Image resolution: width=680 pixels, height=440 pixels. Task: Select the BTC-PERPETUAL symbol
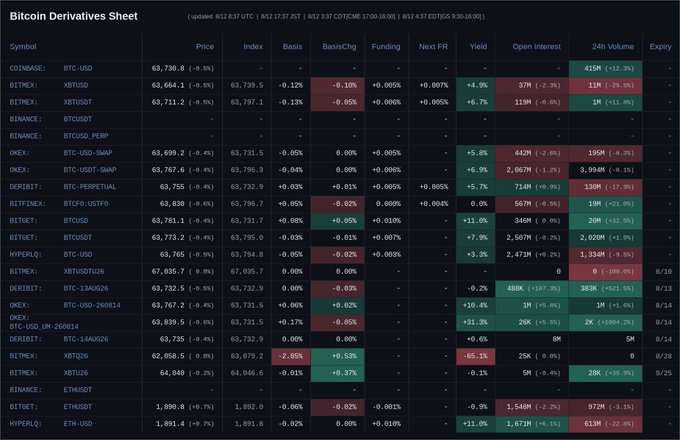click(x=90, y=187)
